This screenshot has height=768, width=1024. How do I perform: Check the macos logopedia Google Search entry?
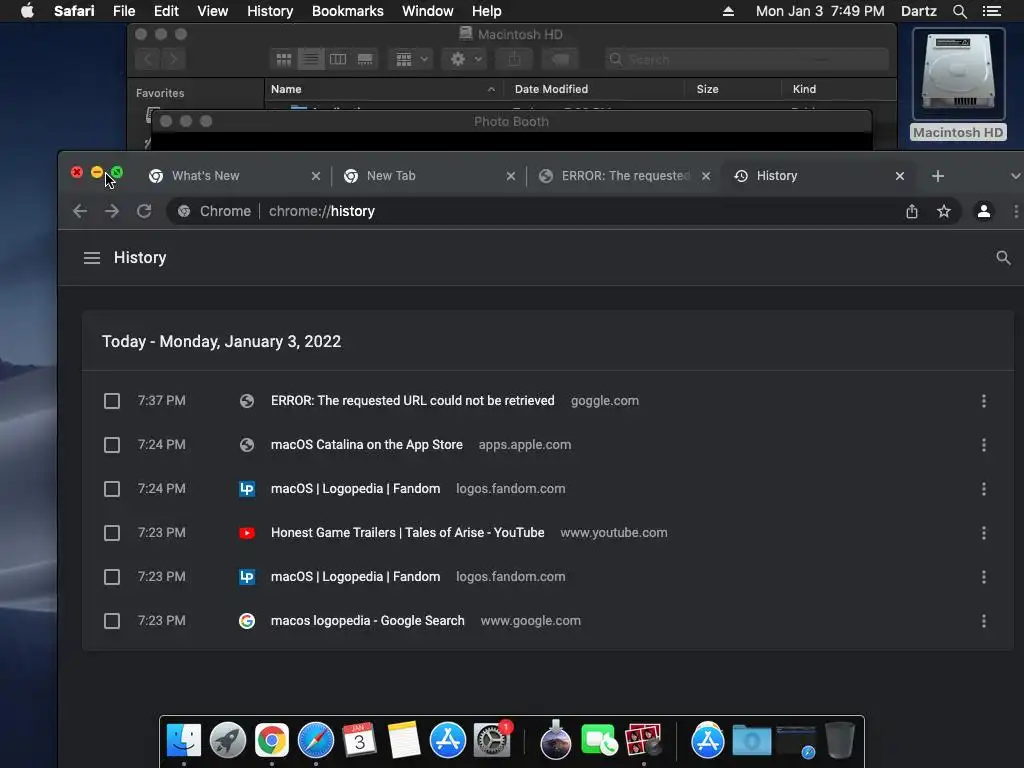[x=112, y=621]
